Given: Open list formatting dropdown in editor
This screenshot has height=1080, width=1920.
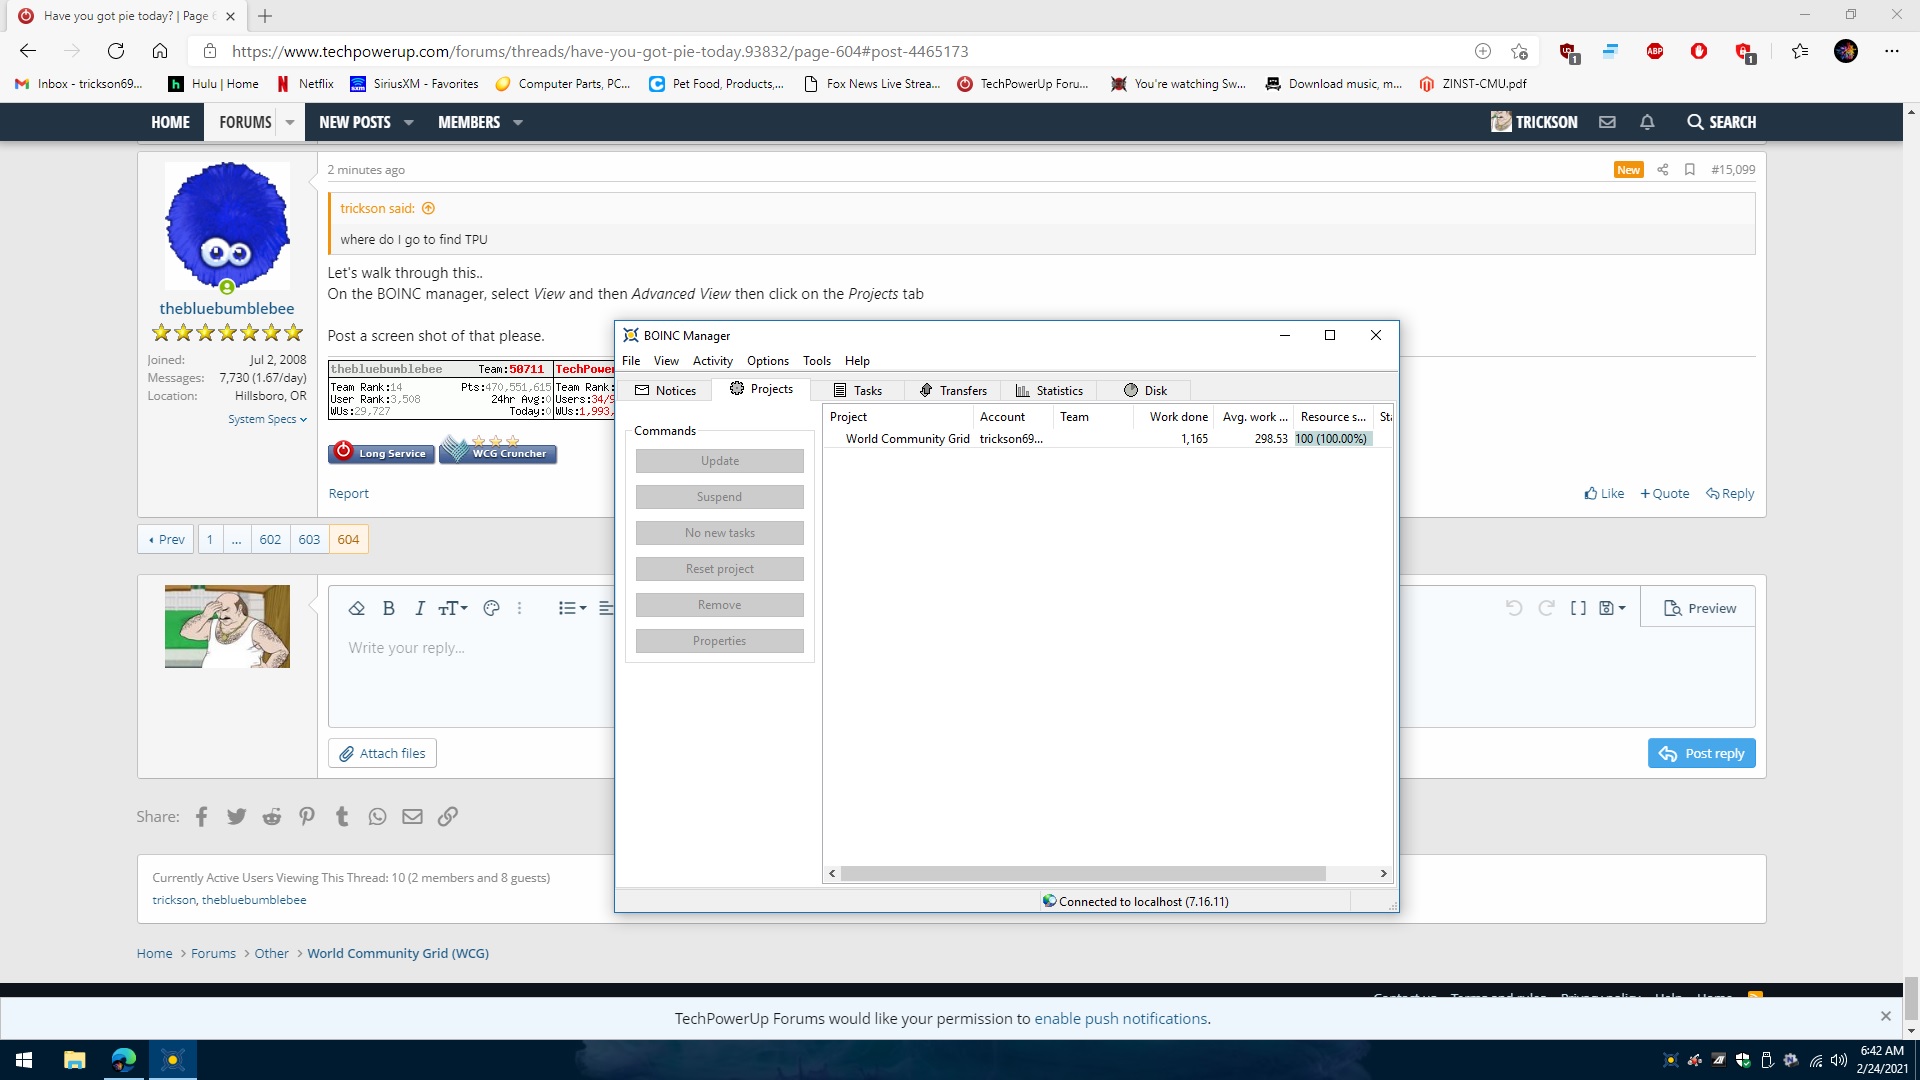Looking at the screenshot, I should tap(572, 608).
